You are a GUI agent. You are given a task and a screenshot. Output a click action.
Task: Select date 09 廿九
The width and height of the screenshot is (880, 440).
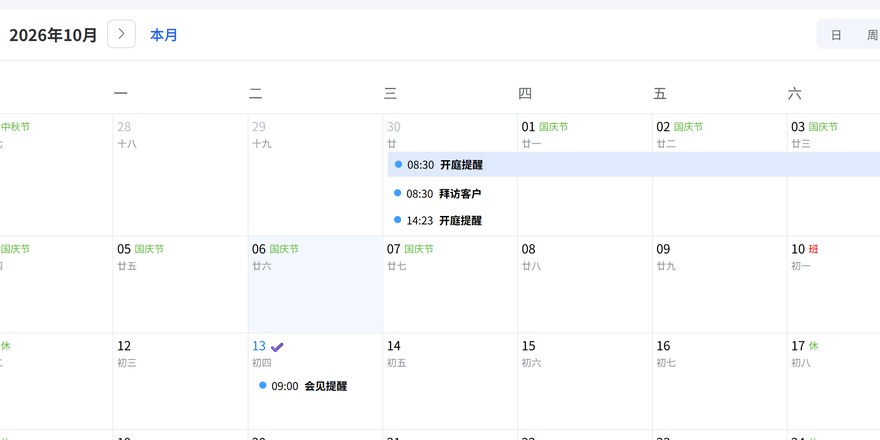coord(719,285)
